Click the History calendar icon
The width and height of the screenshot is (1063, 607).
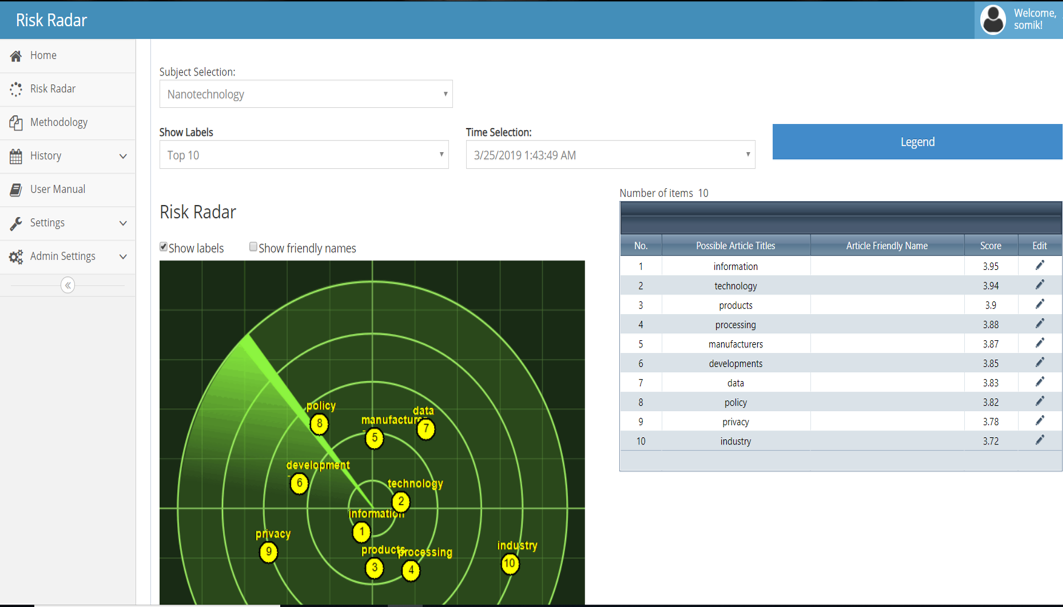tap(16, 156)
